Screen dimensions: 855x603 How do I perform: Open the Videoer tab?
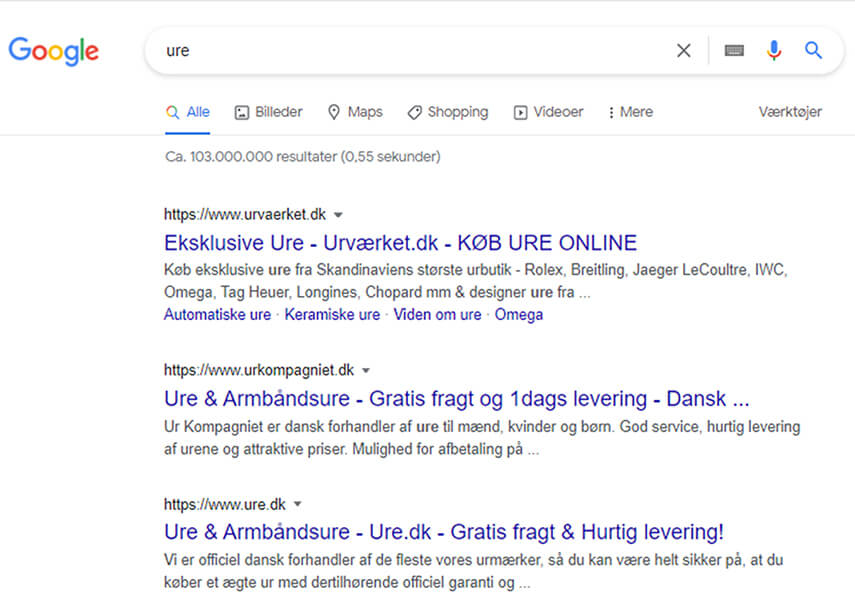548,112
